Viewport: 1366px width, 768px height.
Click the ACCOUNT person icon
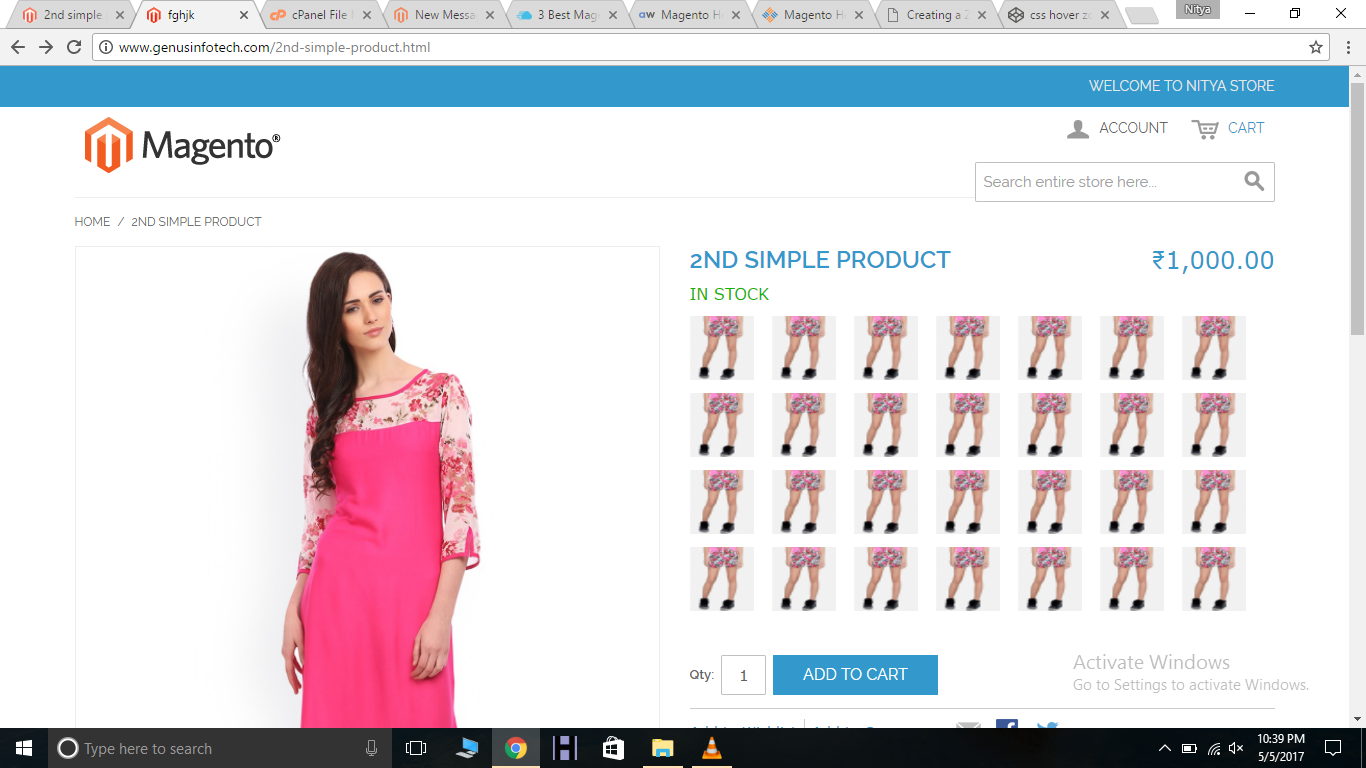1077,128
